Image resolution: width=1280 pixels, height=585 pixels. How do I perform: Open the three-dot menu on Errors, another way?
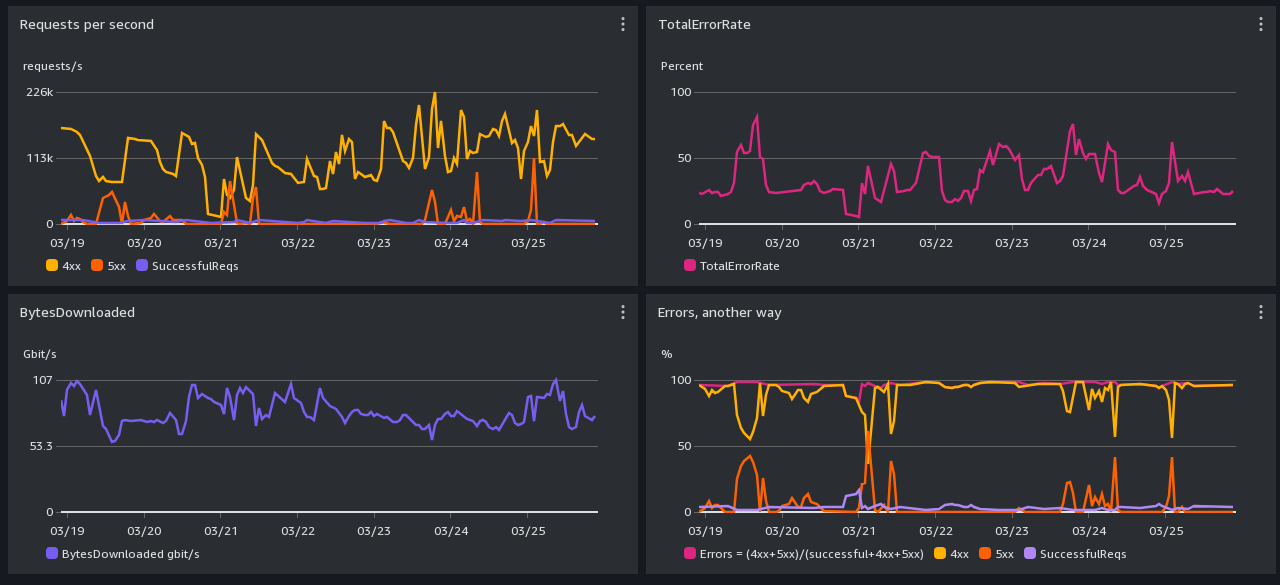pyautogui.click(x=1260, y=311)
